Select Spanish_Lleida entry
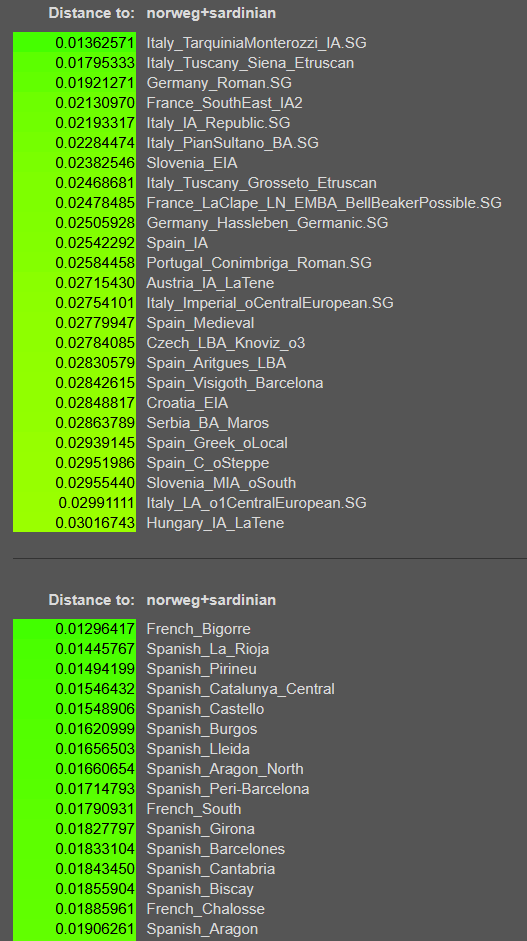 tap(198, 749)
